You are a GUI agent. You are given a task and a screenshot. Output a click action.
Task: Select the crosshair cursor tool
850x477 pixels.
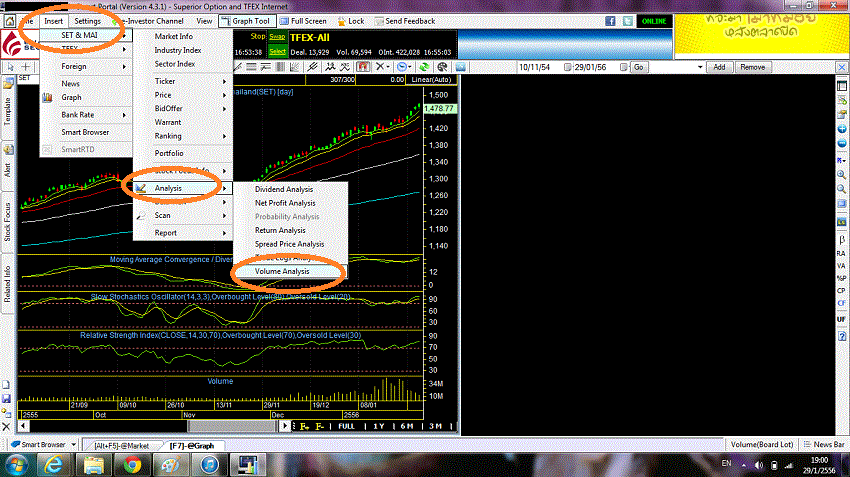click(25, 67)
